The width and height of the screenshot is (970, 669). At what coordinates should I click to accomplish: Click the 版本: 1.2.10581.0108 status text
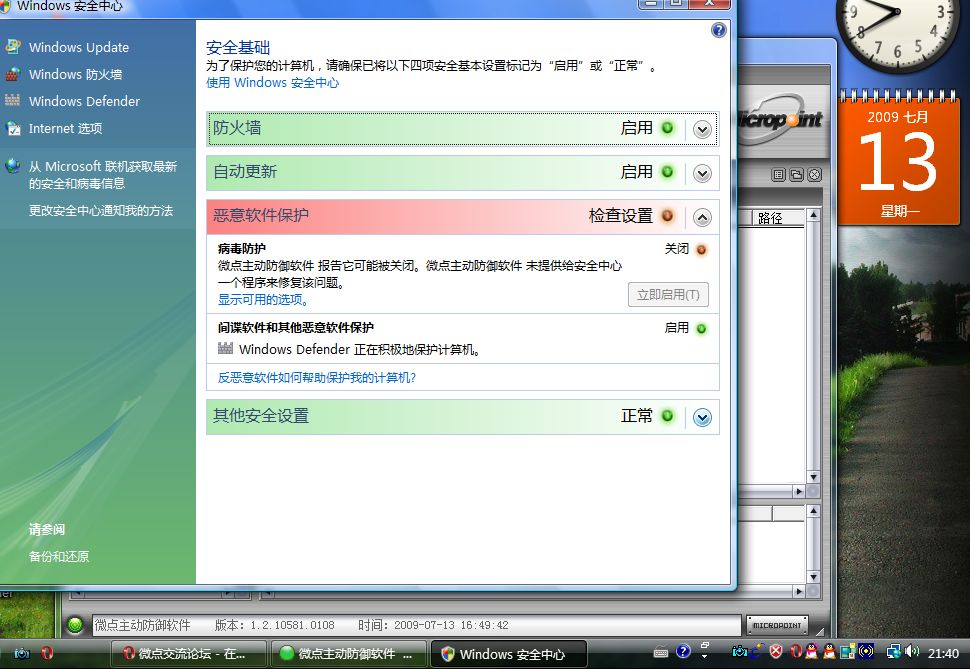point(275,625)
